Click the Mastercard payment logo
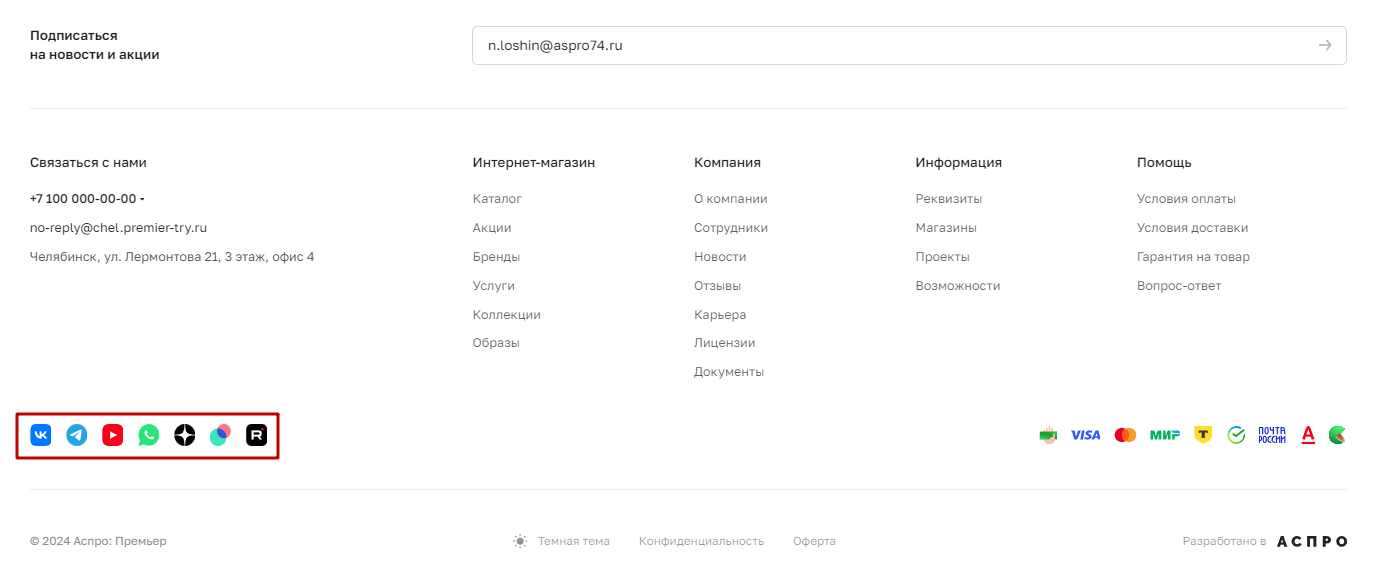This screenshot has width=1376, height=585. pos(1125,435)
